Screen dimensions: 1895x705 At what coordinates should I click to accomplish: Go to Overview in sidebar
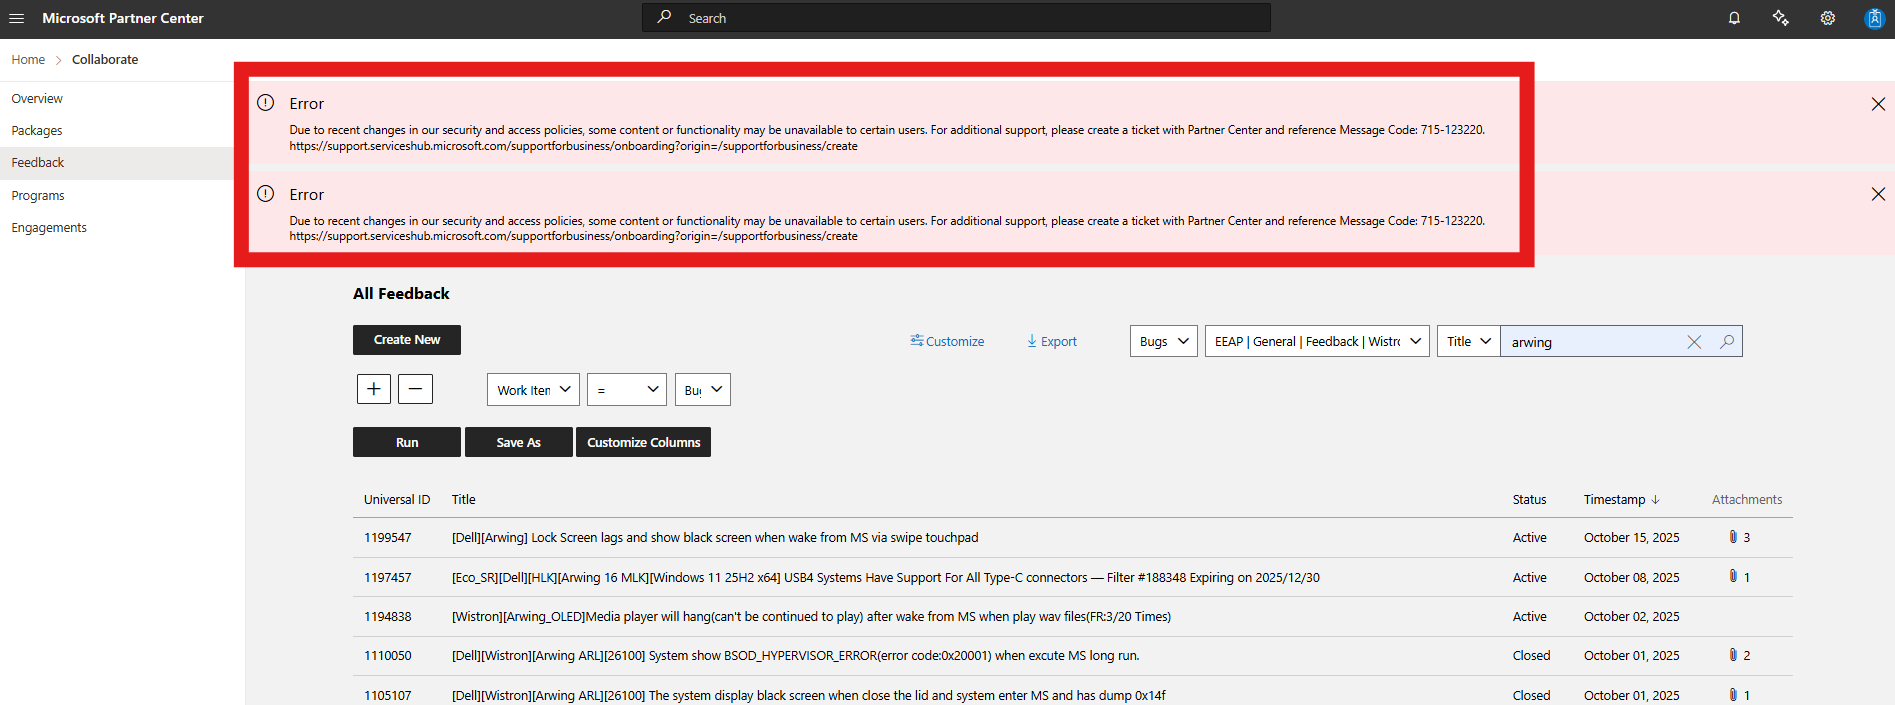point(37,99)
